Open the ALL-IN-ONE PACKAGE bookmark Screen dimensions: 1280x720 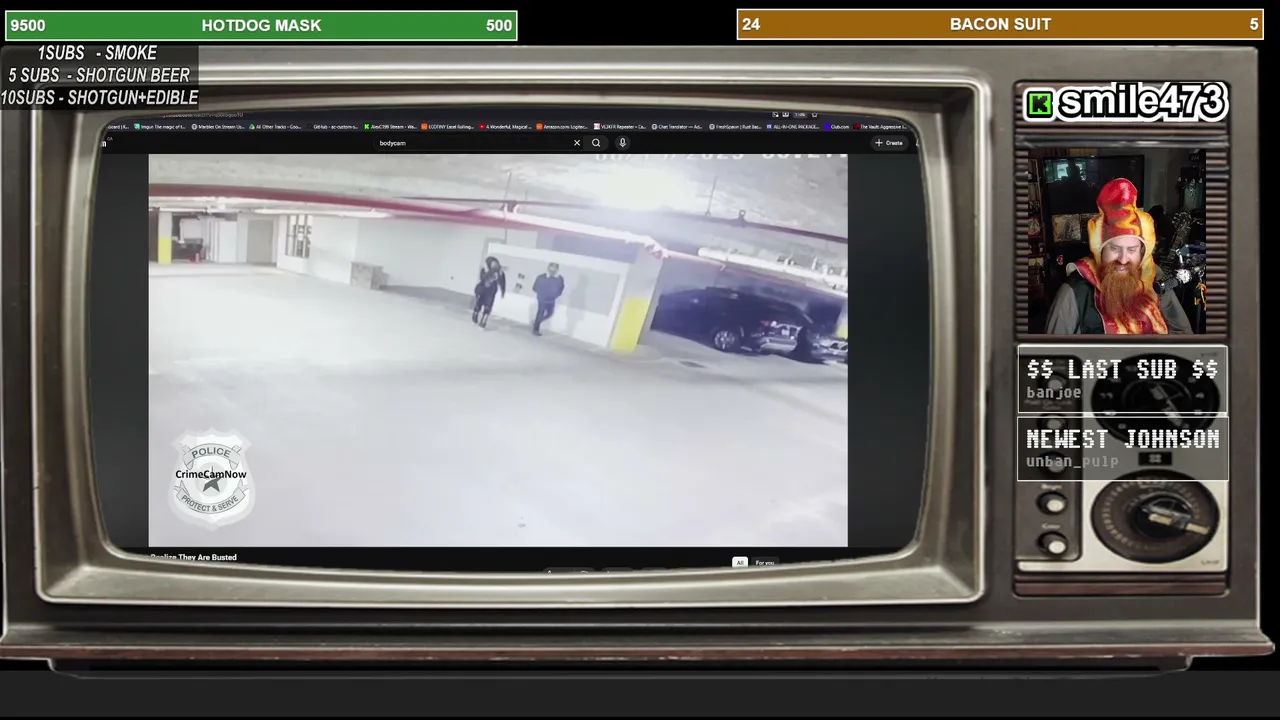795,127
